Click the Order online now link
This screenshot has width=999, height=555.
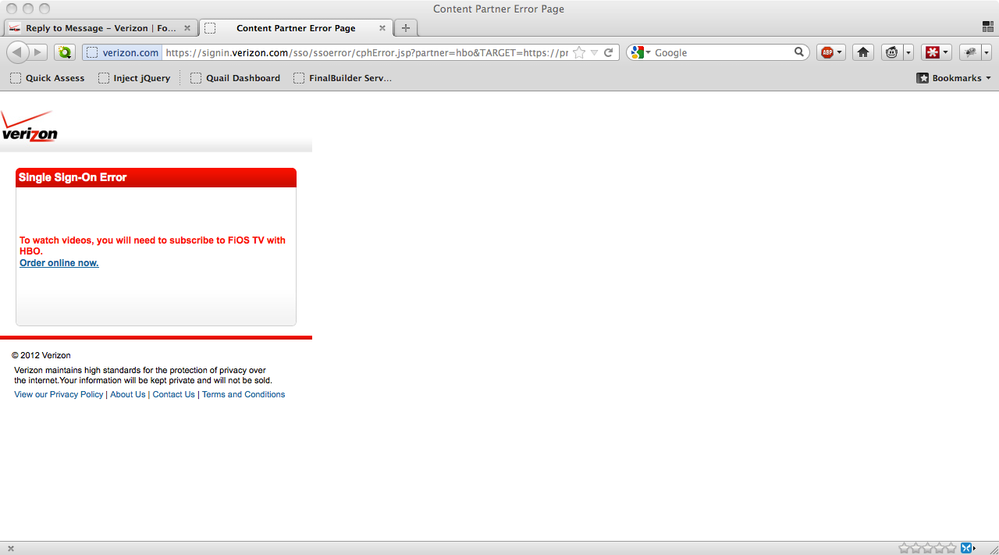pyautogui.click(x=59, y=263)
